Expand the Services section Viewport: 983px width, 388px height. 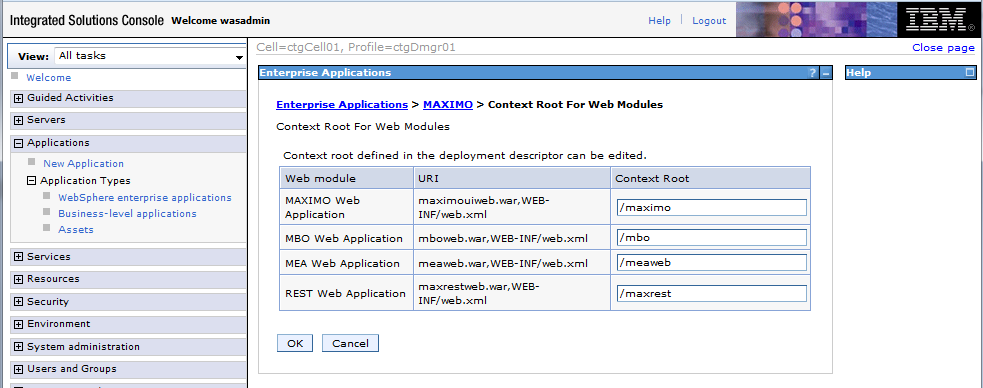click(18, 257)
